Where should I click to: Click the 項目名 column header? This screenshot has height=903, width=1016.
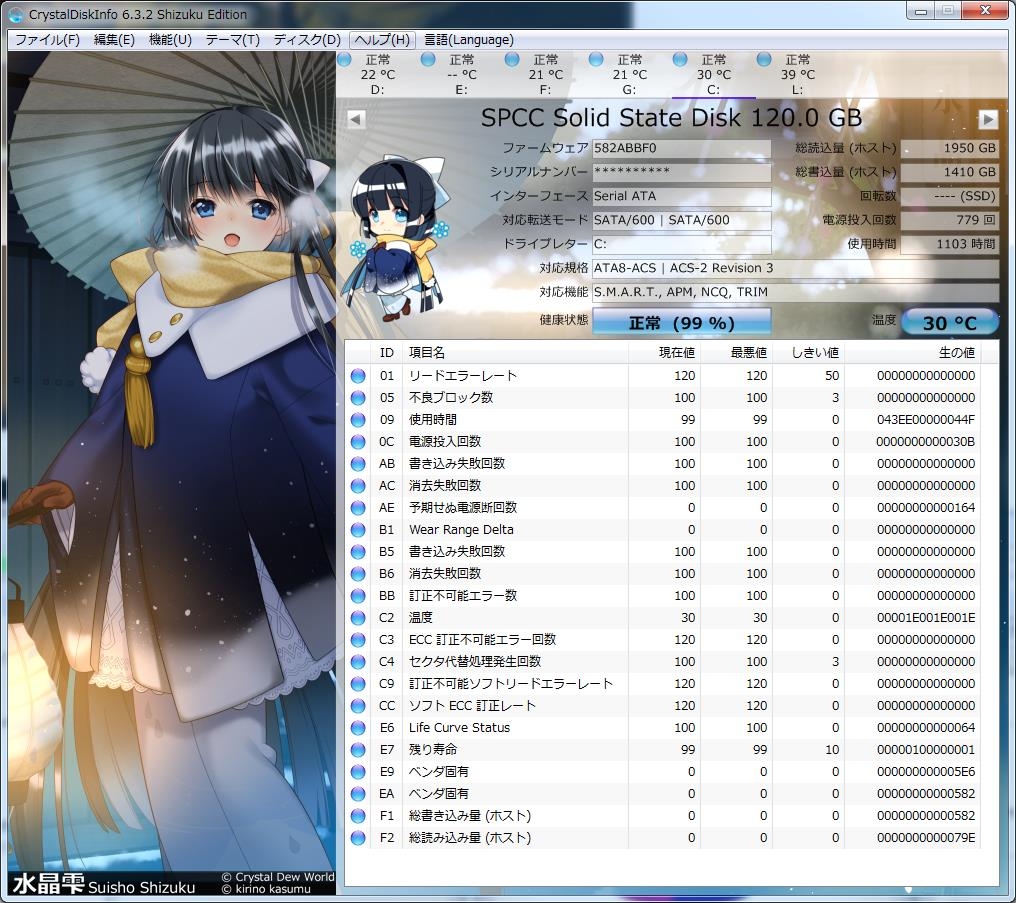[515, 352]
